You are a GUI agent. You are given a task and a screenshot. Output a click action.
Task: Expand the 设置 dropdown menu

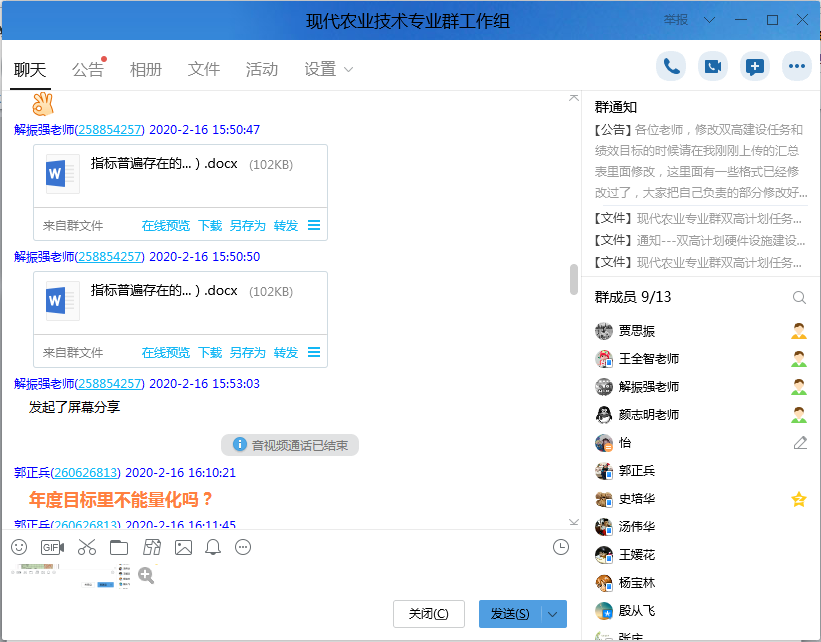click(x=348, y=70)
